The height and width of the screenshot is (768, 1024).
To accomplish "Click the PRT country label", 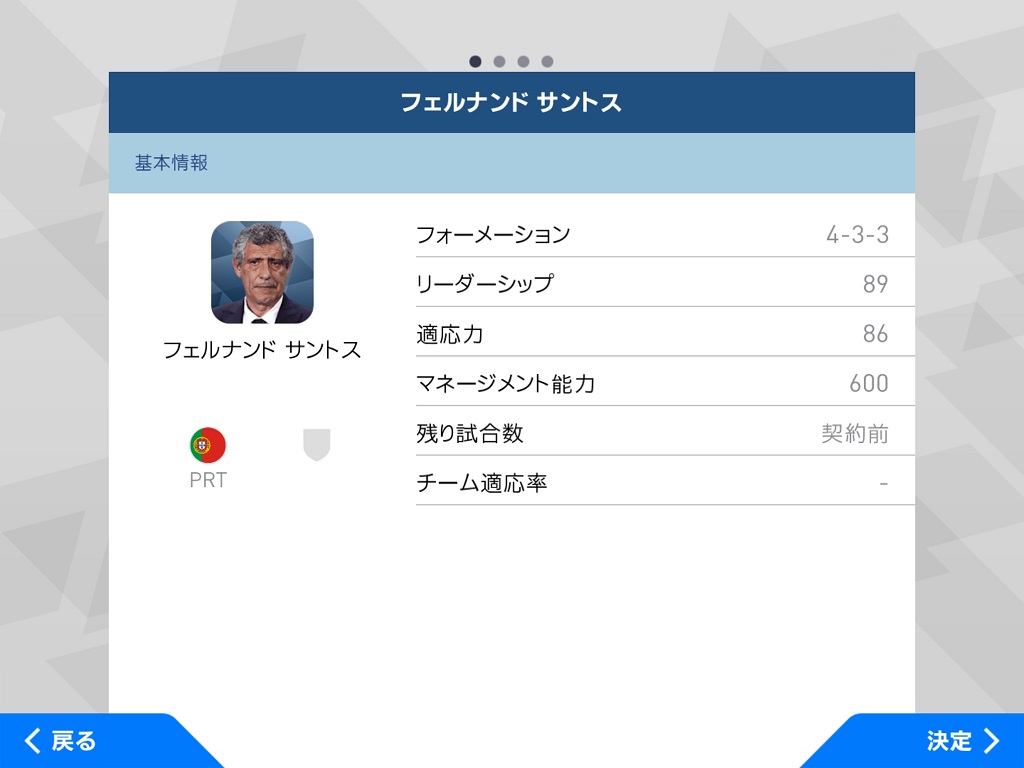I will (208, 480).
